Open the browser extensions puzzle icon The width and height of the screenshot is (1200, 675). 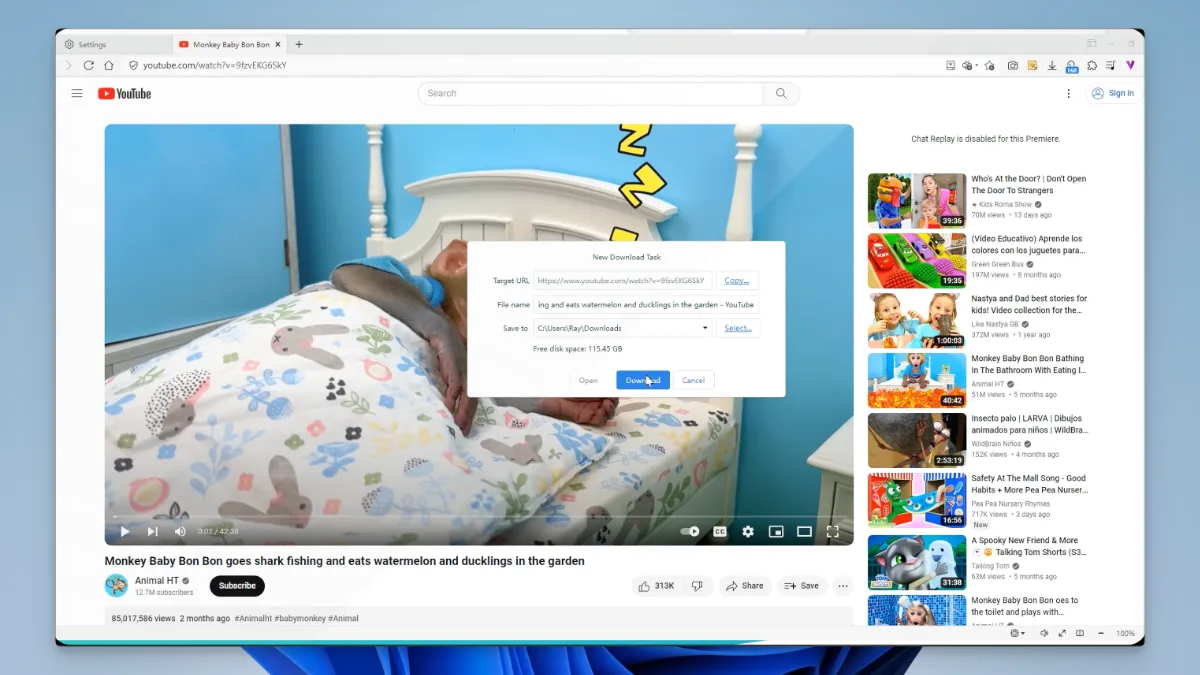click(x=1092, y=66)
